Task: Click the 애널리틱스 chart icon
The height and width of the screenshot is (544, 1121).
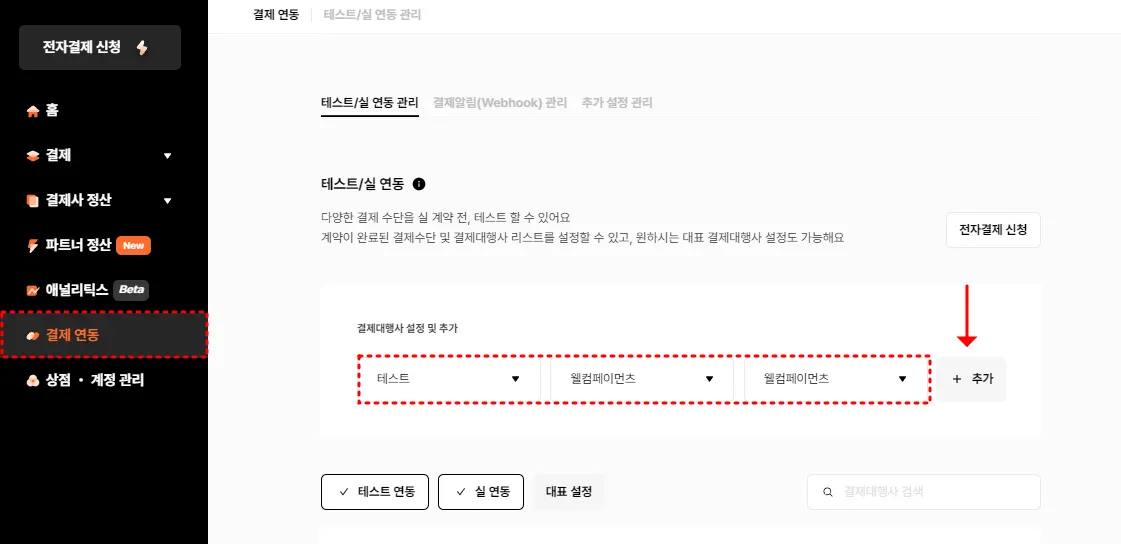Action: coord(33,290)
